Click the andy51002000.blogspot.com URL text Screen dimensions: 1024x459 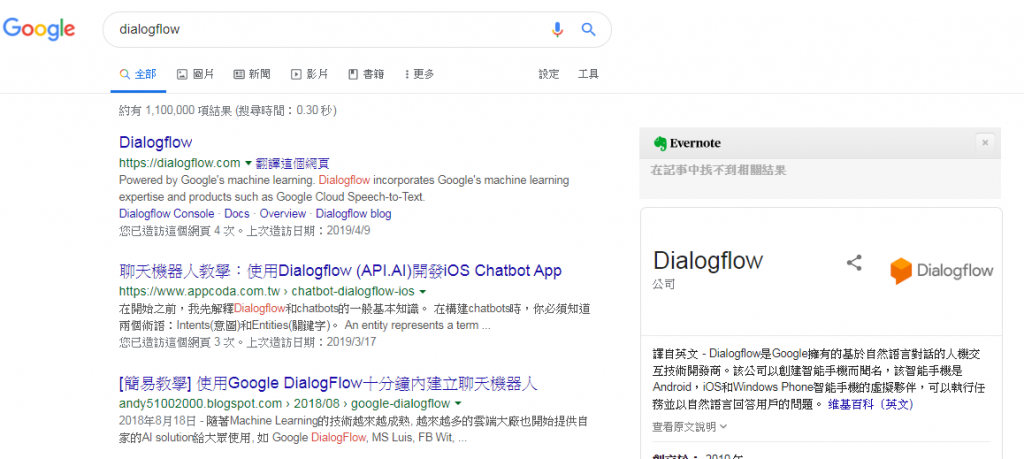(x=285, y=404)
